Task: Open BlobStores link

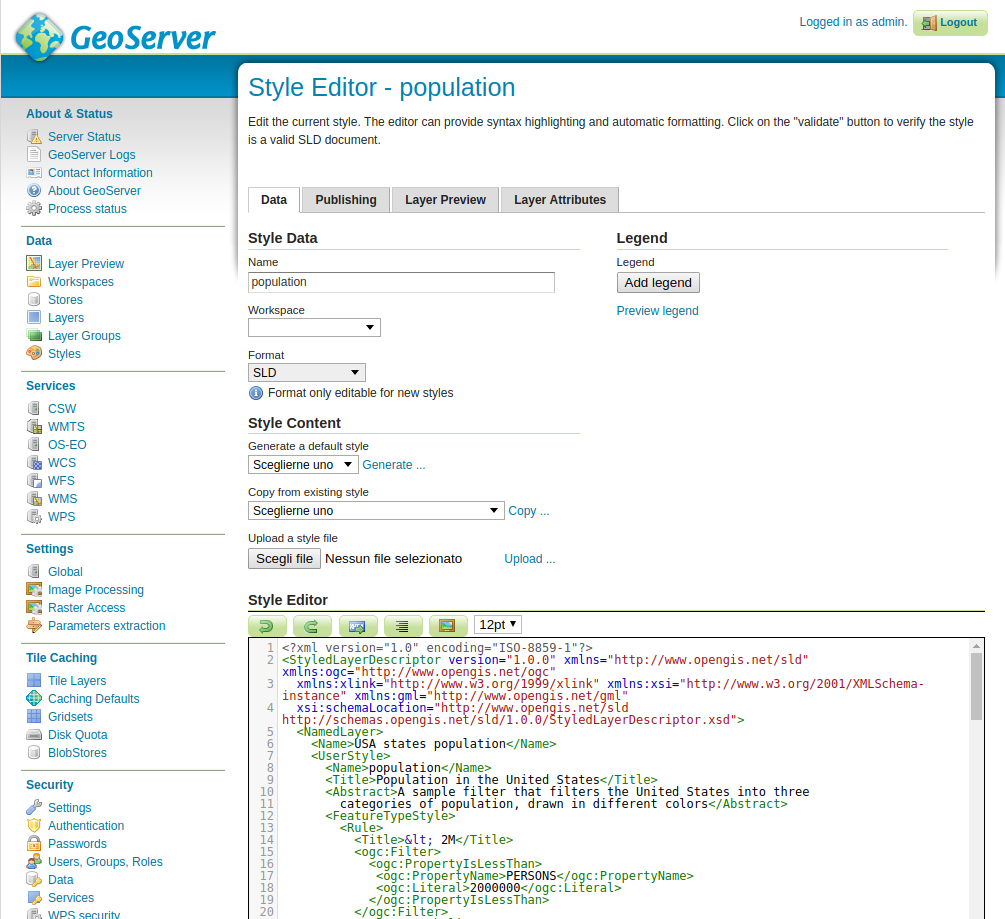Action: coord(78,752)
